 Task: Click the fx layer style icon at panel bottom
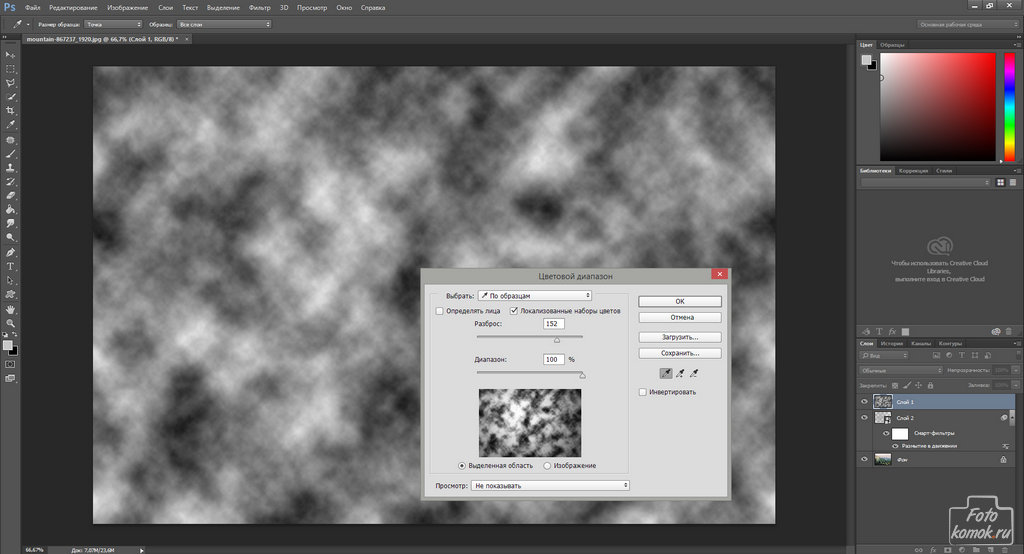(933, 550)
